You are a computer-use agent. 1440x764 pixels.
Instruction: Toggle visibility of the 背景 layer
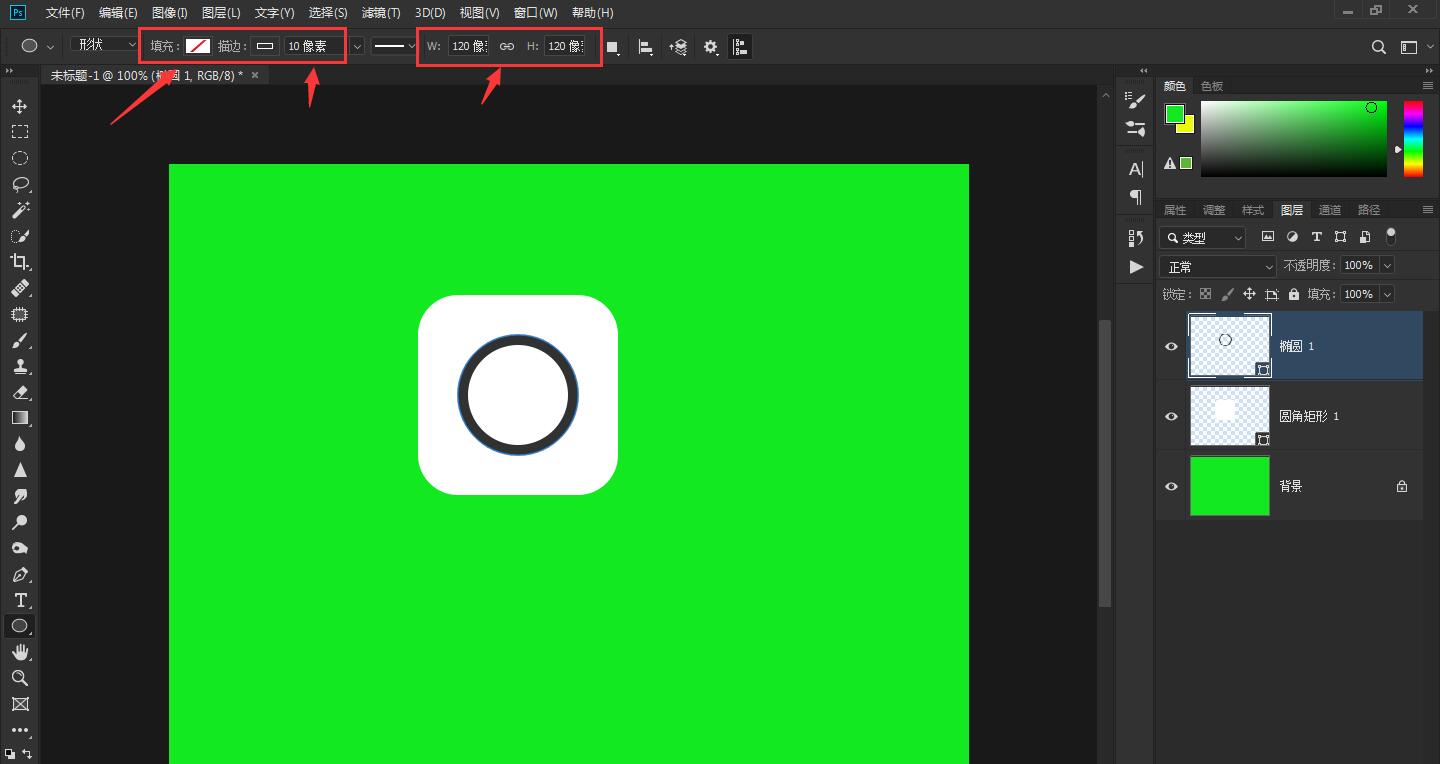1171,486
